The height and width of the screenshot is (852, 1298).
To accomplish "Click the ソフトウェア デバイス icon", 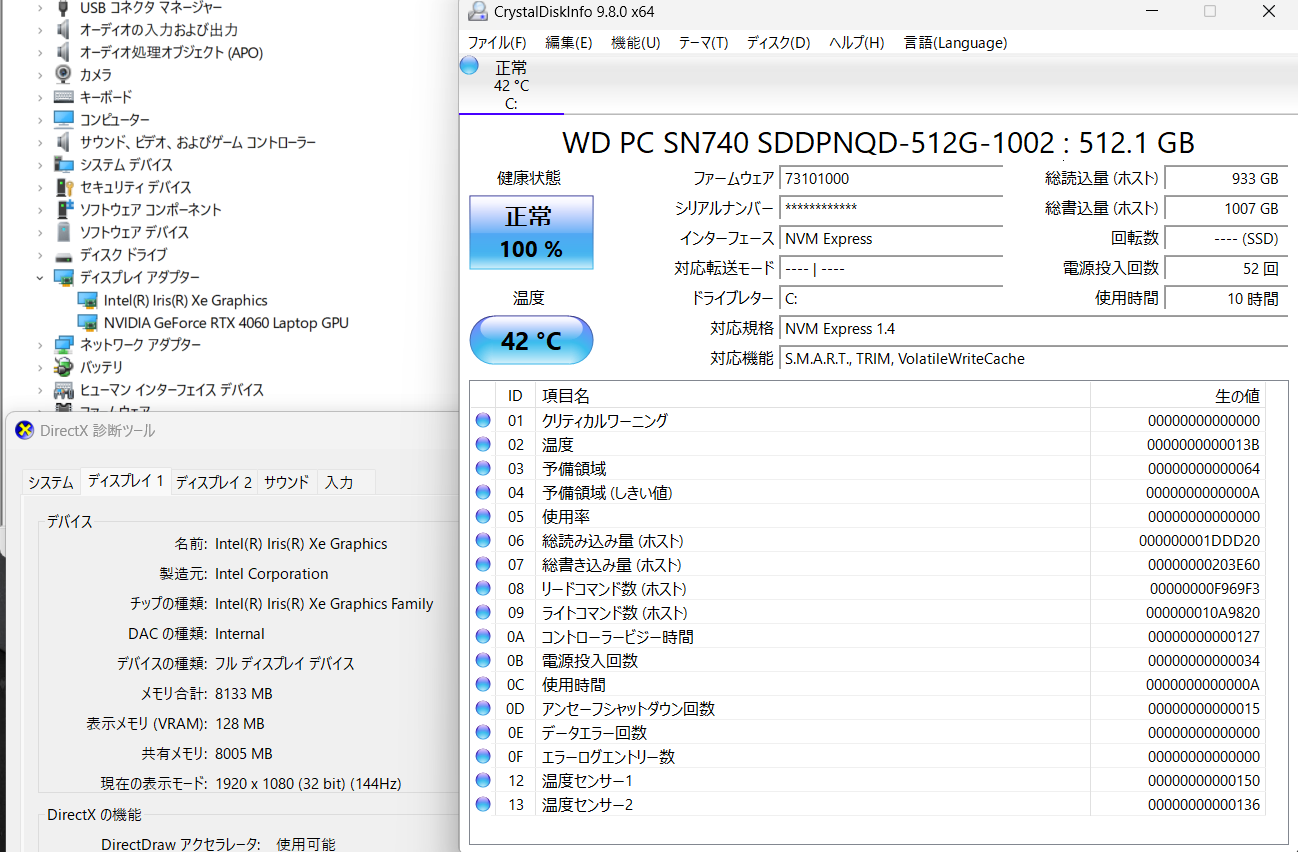I will coord(64,232).
